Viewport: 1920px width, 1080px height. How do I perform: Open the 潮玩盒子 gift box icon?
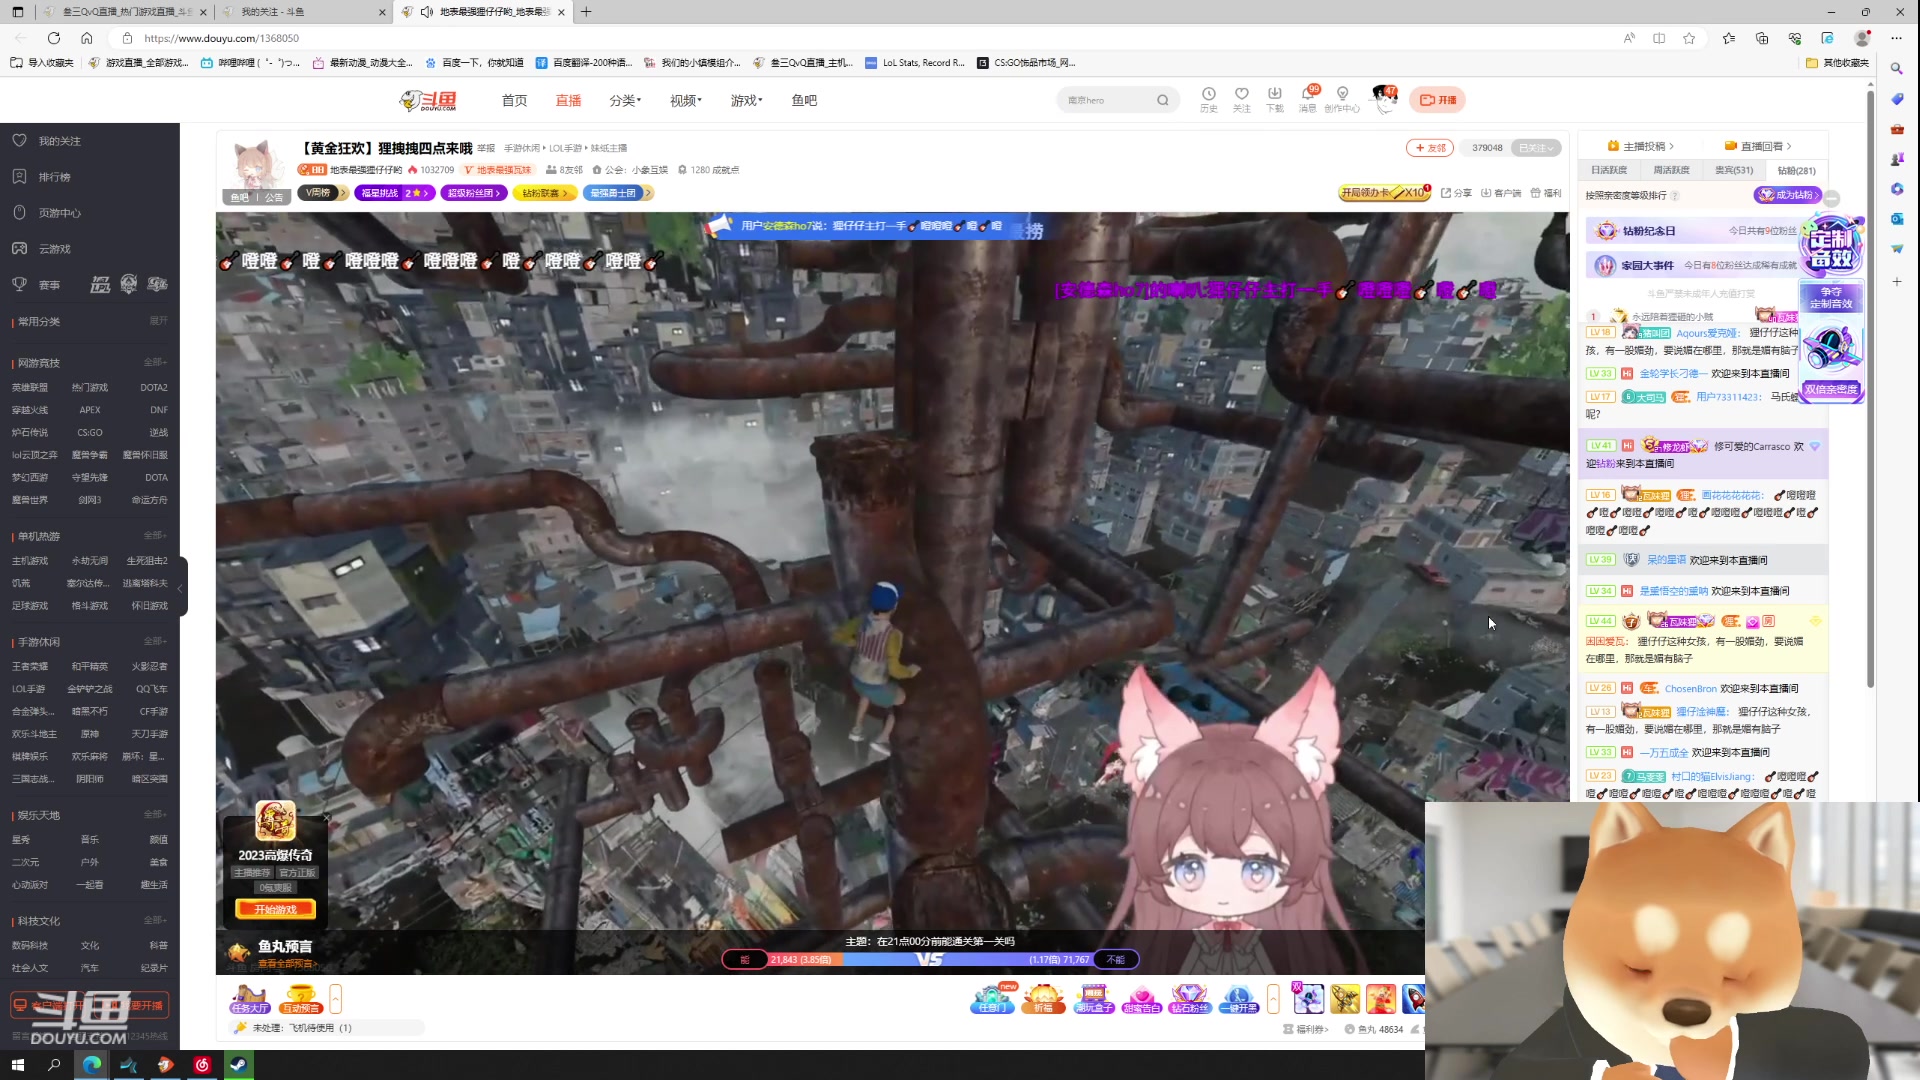tap(1092, 998)
